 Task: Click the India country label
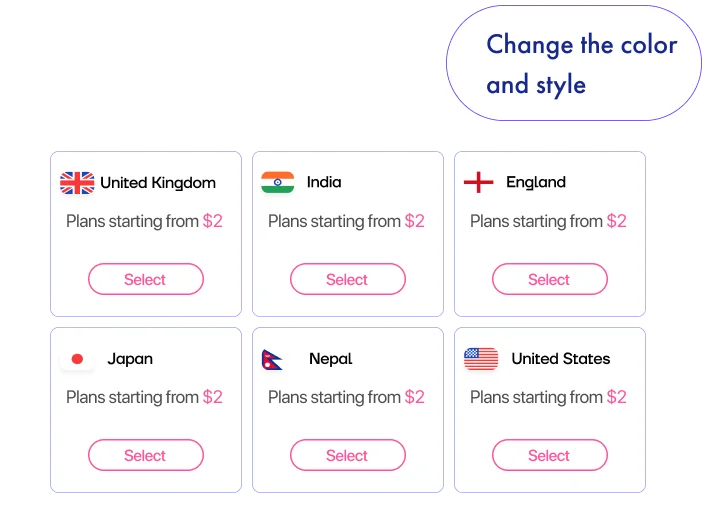pyautogui.click(x=324, y=182)
